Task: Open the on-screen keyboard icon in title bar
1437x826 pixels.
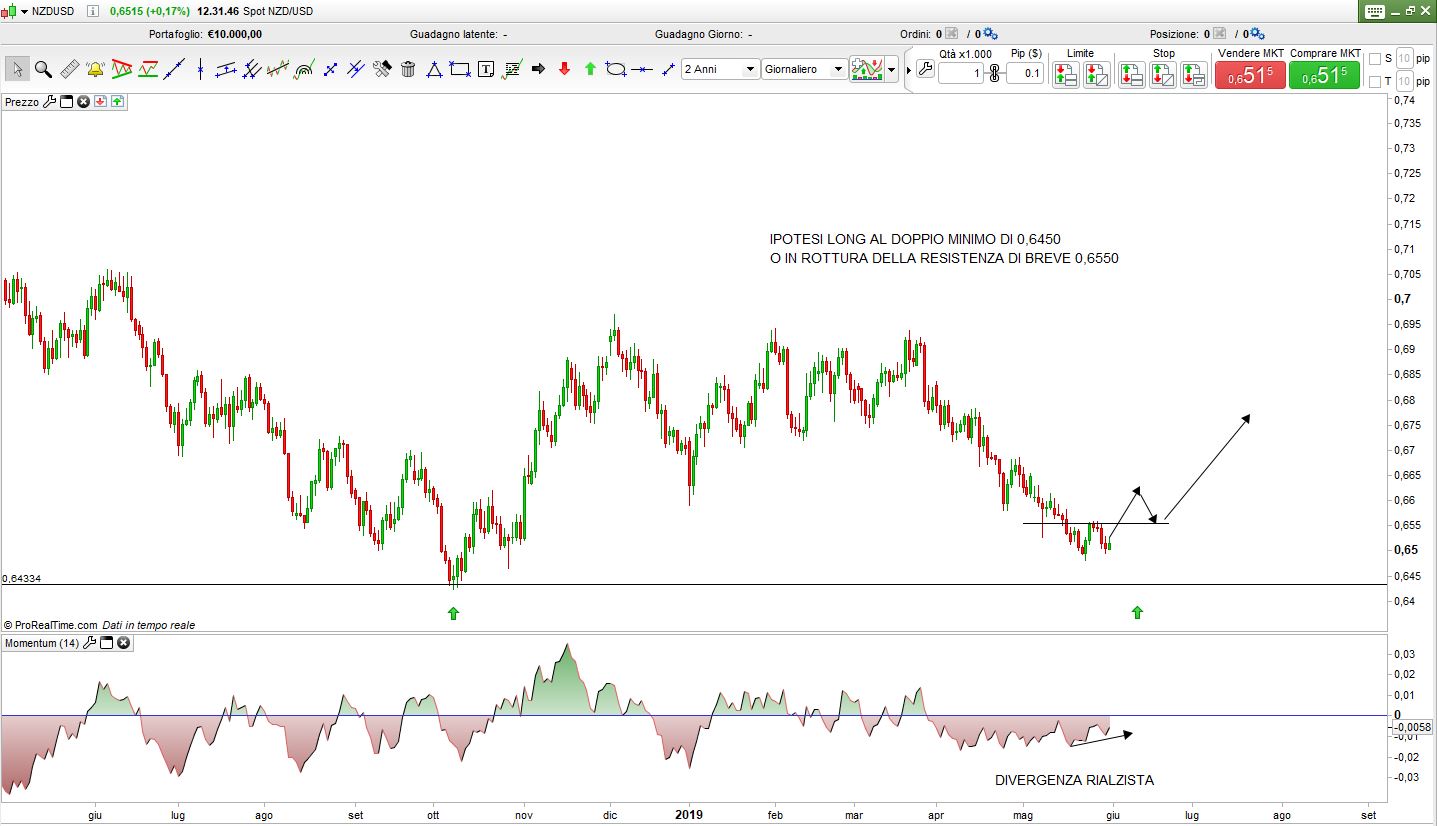Action: 1374,11
